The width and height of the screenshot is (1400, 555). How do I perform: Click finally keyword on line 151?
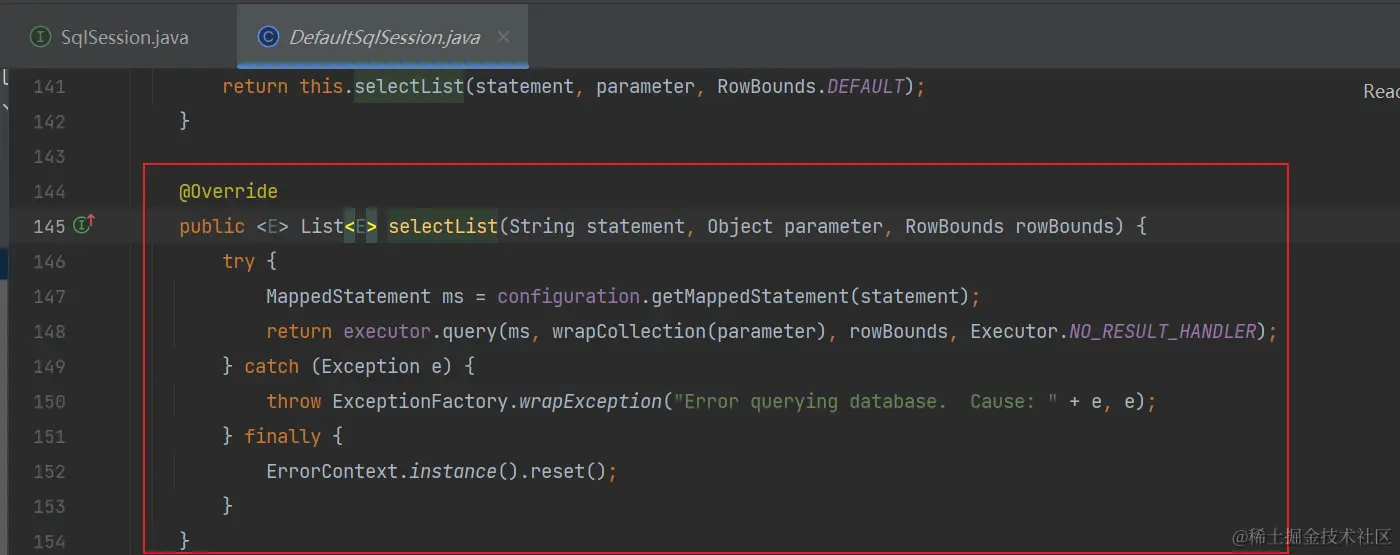283,437
